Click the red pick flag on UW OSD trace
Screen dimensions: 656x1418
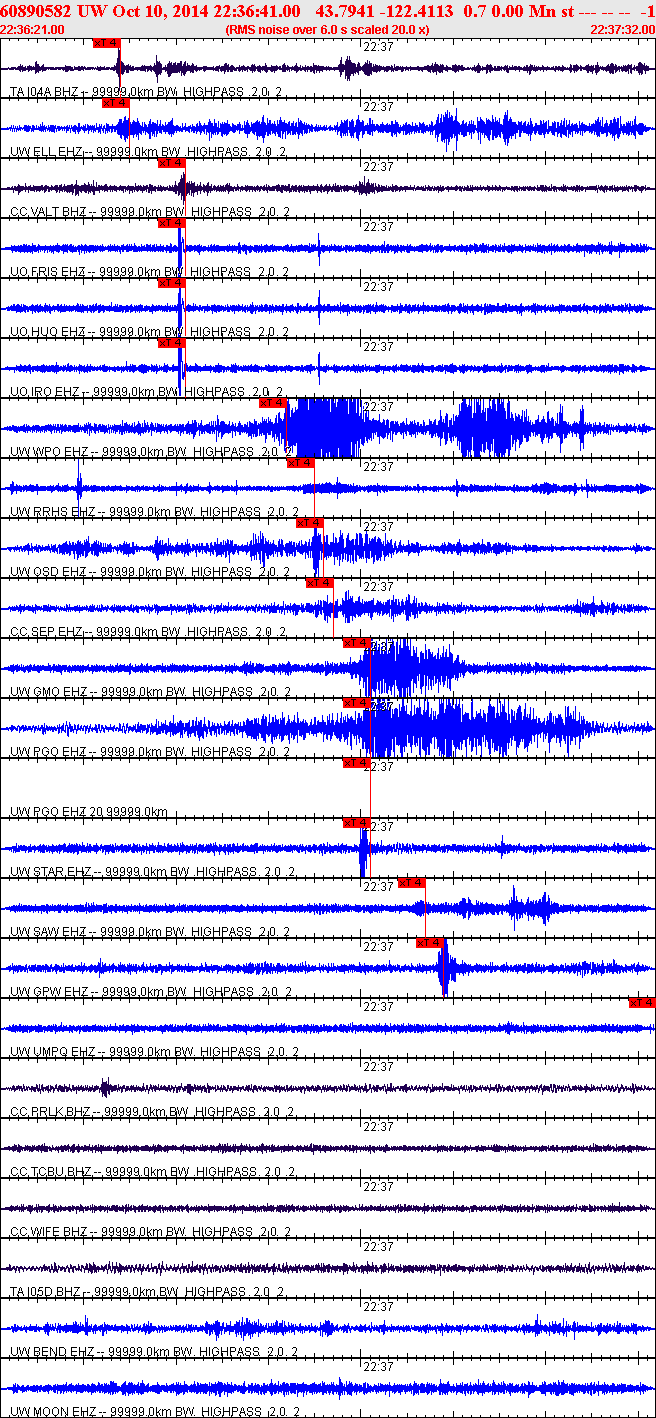point(310,523)
